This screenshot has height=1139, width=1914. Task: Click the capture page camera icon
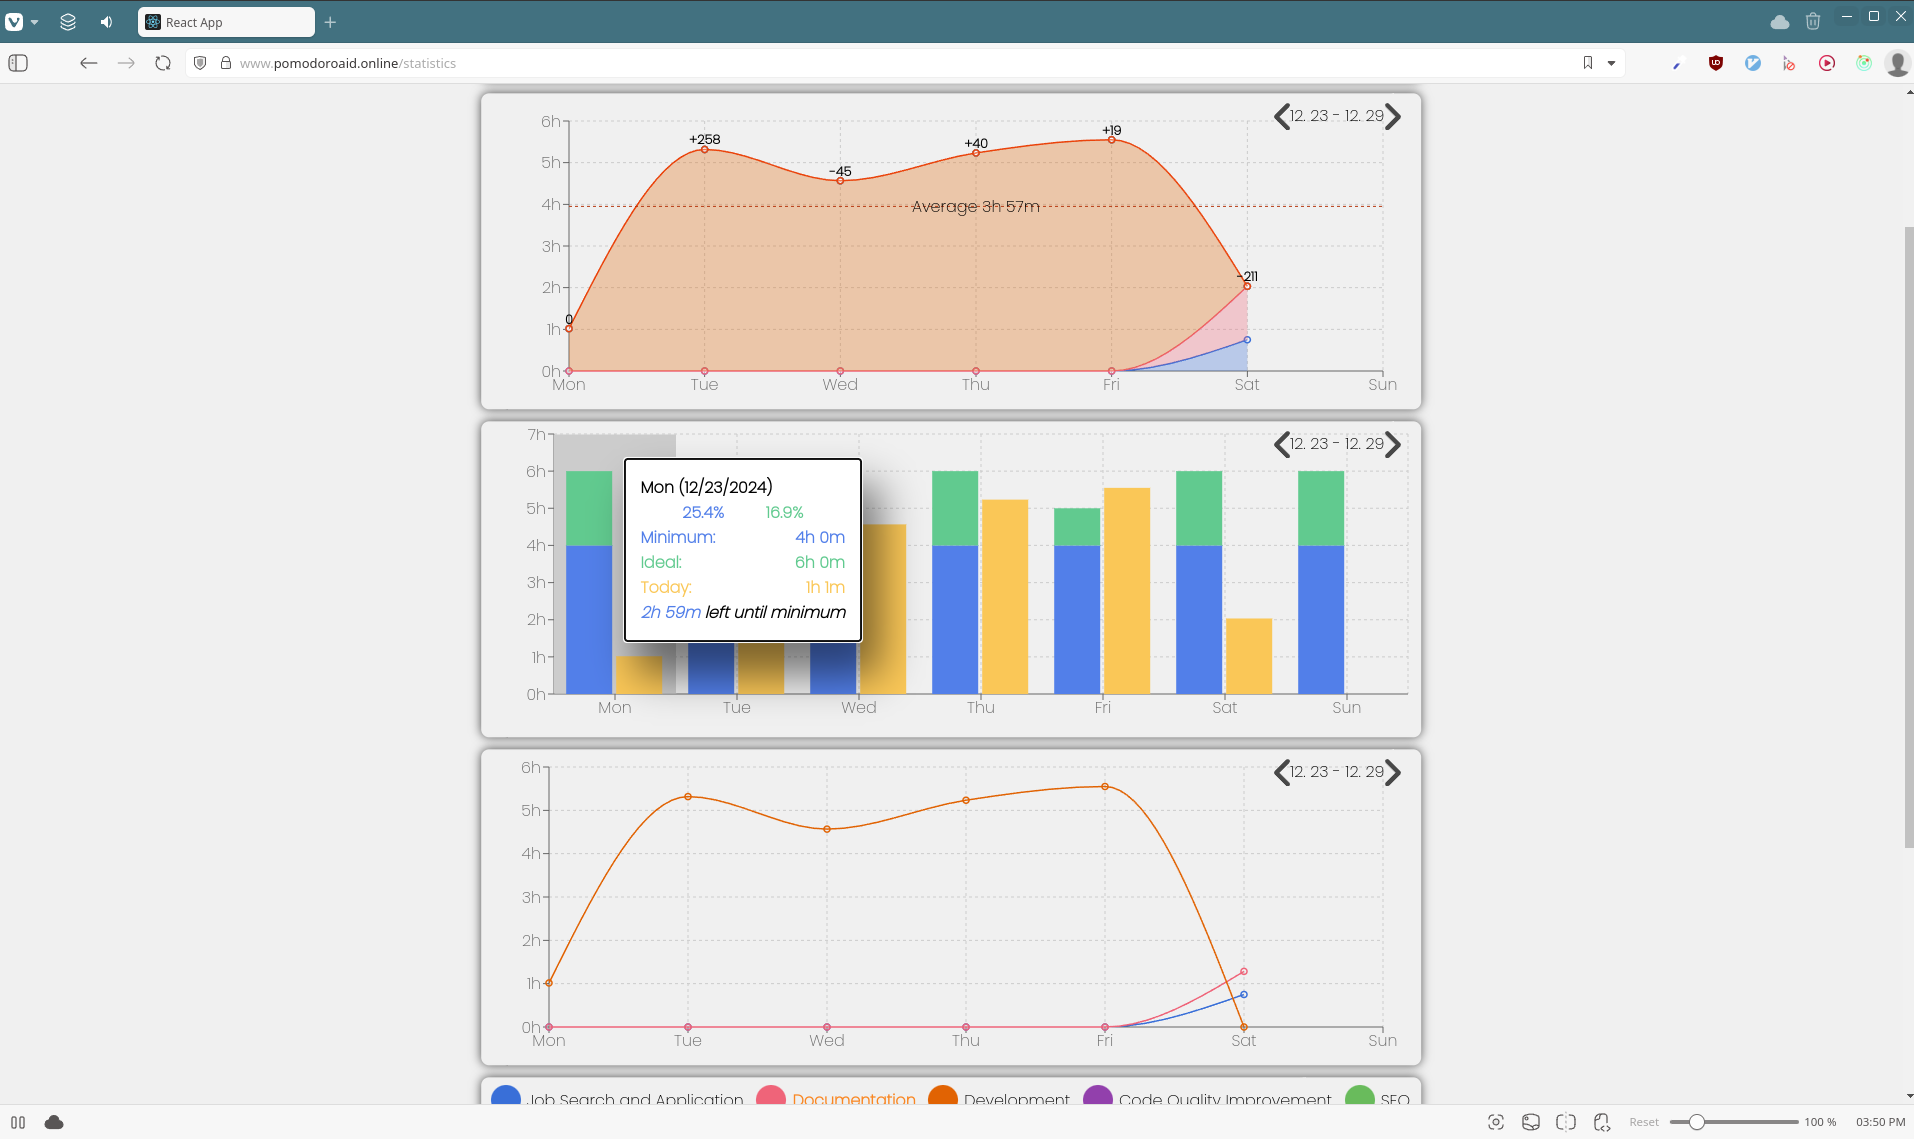click(1496, 1122)
